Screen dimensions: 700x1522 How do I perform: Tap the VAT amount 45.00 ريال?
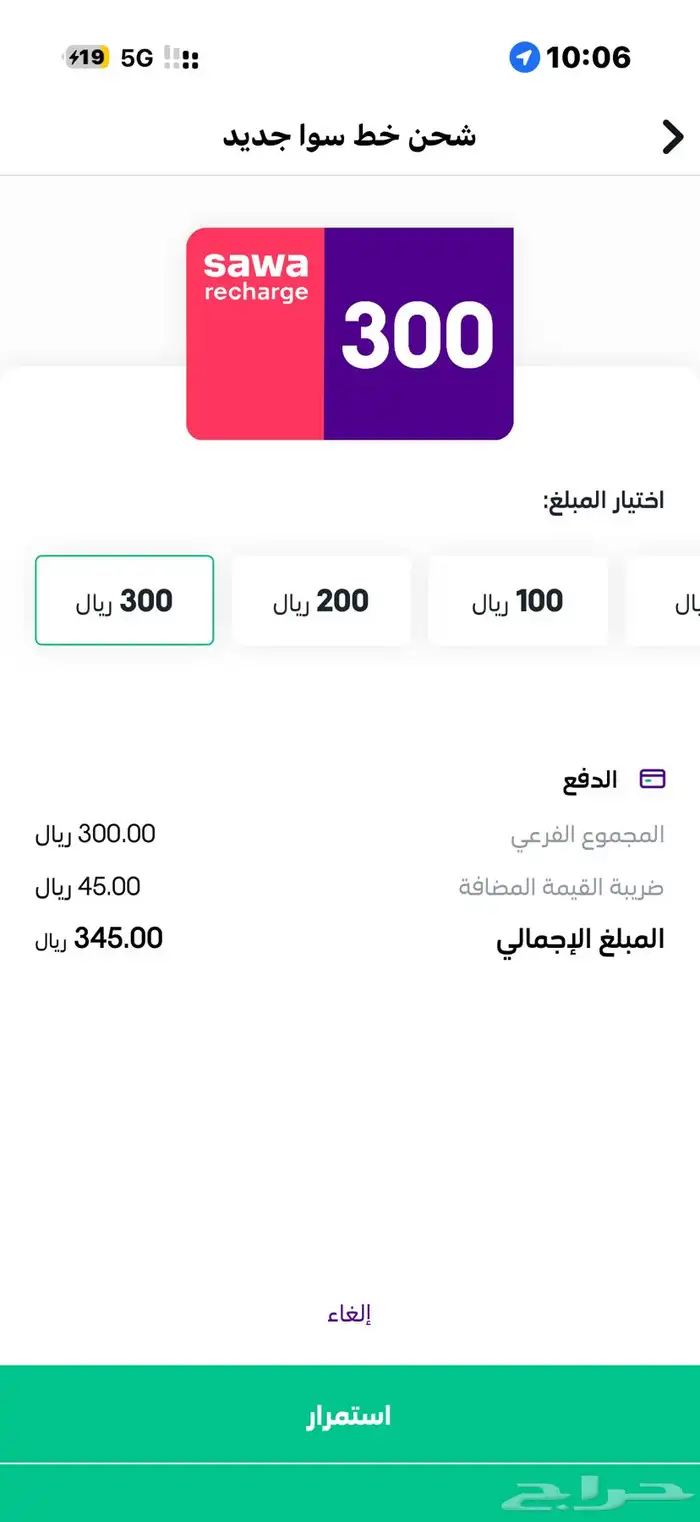[x=88, y=886]
